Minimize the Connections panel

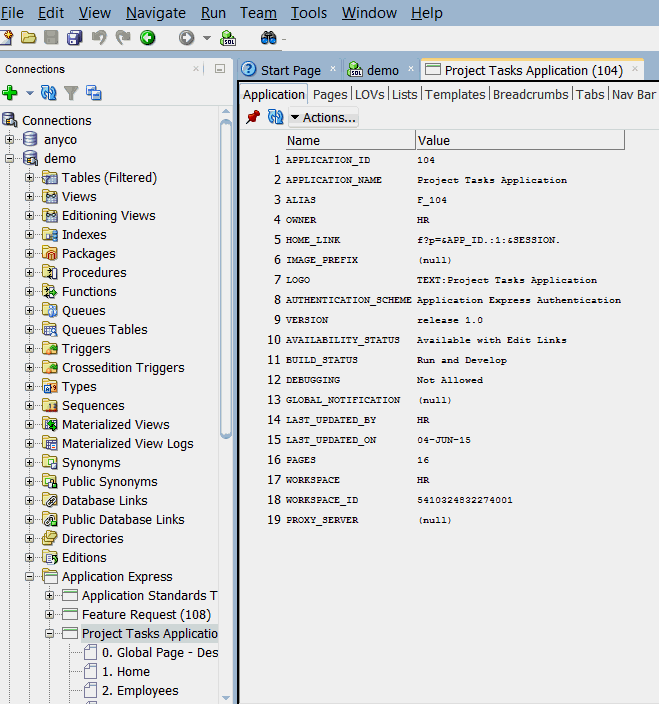click(x=220, y=69)
